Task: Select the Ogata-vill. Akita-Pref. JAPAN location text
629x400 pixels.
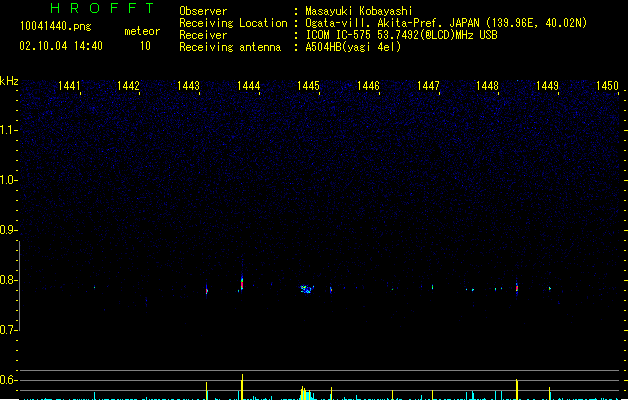Action: click(x=446, y=23)
